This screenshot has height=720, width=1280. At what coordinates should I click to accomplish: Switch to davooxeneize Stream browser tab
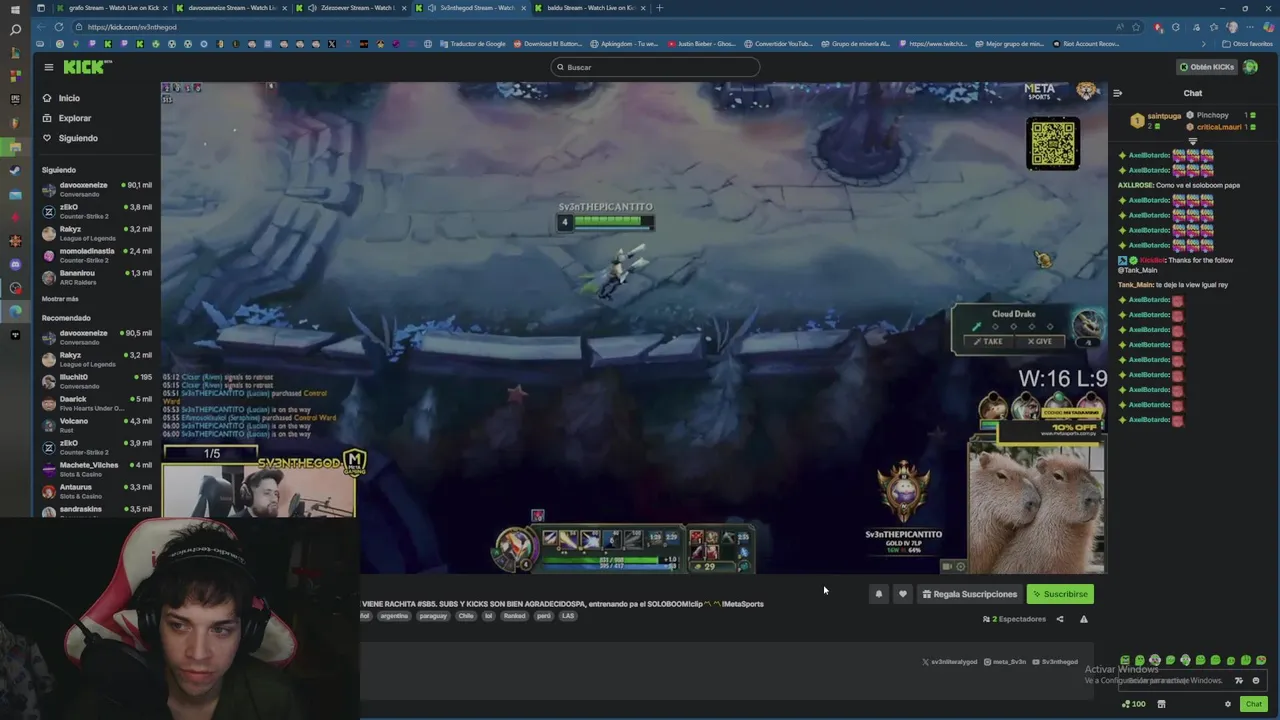[231, 8]
